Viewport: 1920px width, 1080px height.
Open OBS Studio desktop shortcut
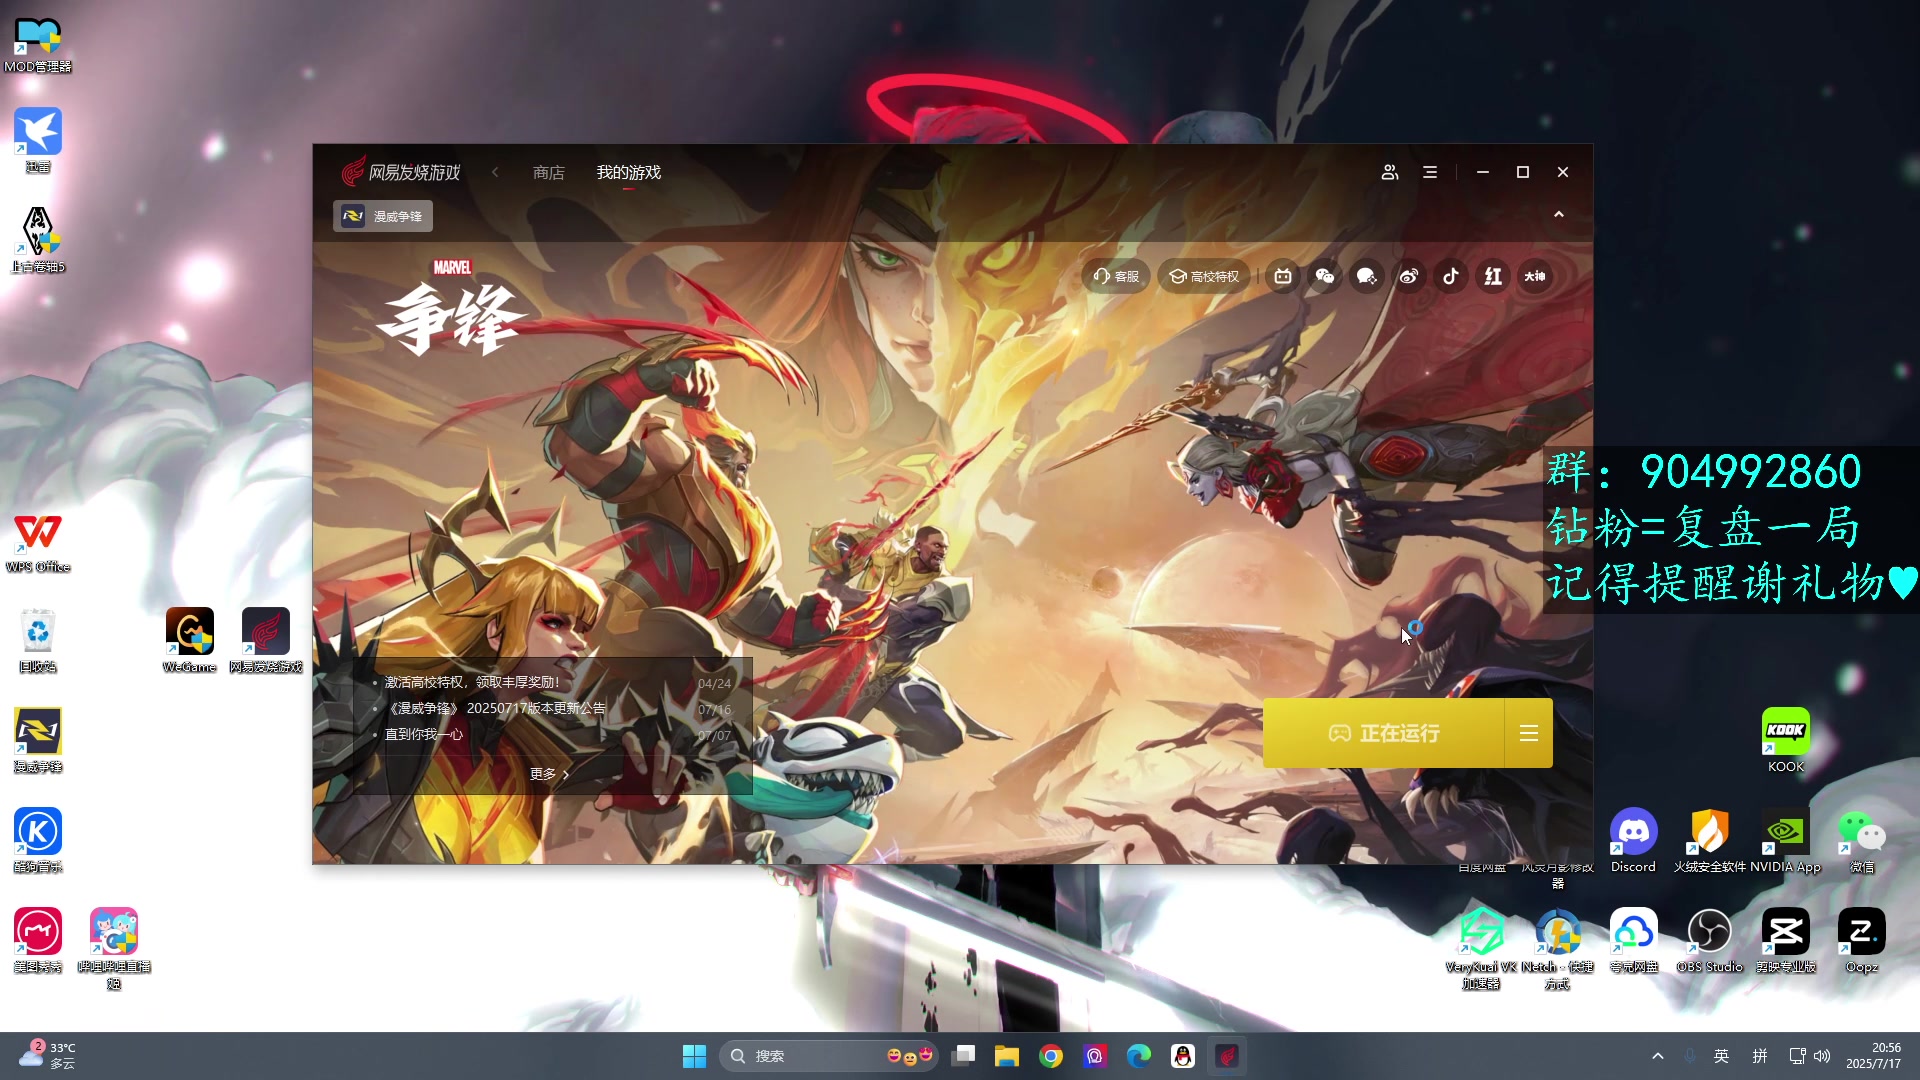coord(1710,940)
